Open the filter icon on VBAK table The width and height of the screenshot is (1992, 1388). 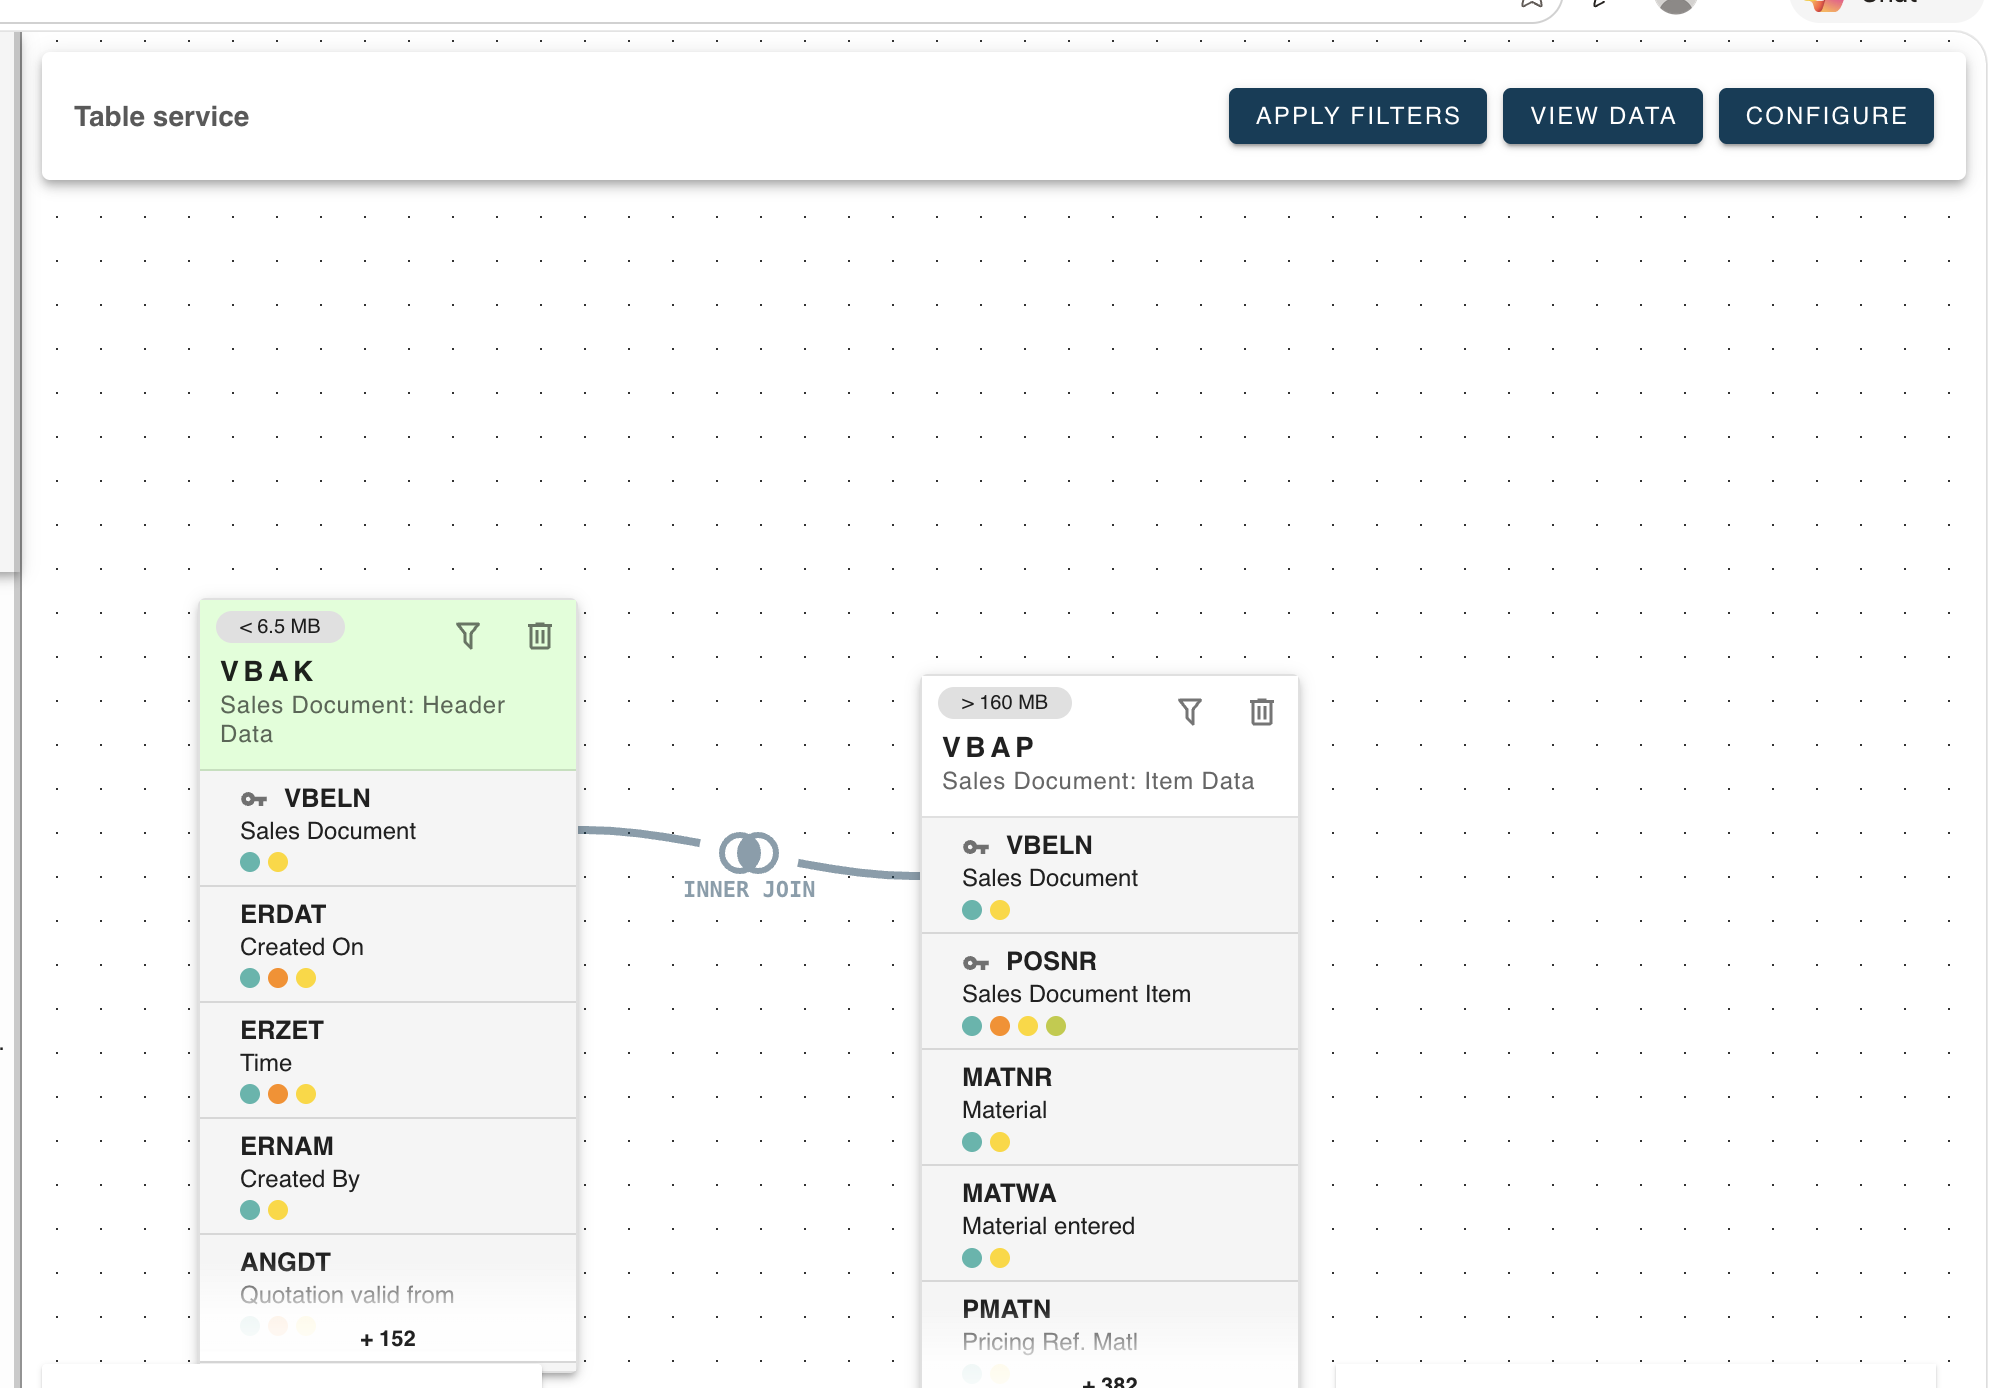(468, 636)
